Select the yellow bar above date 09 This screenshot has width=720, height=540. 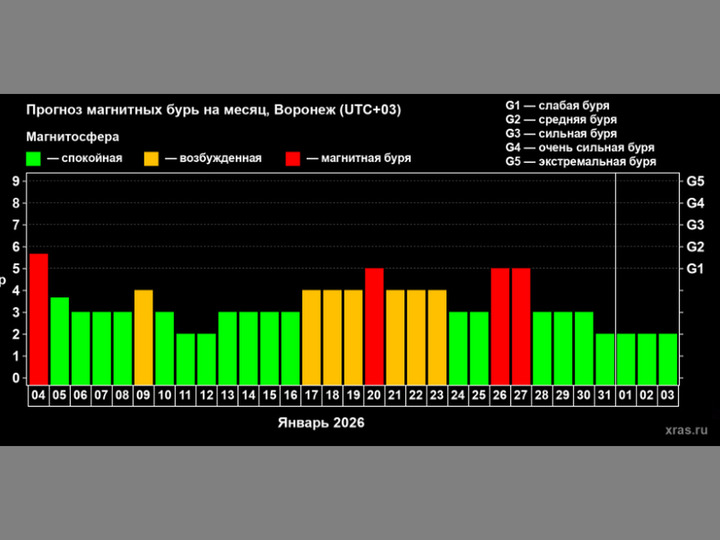click(143, 335)
